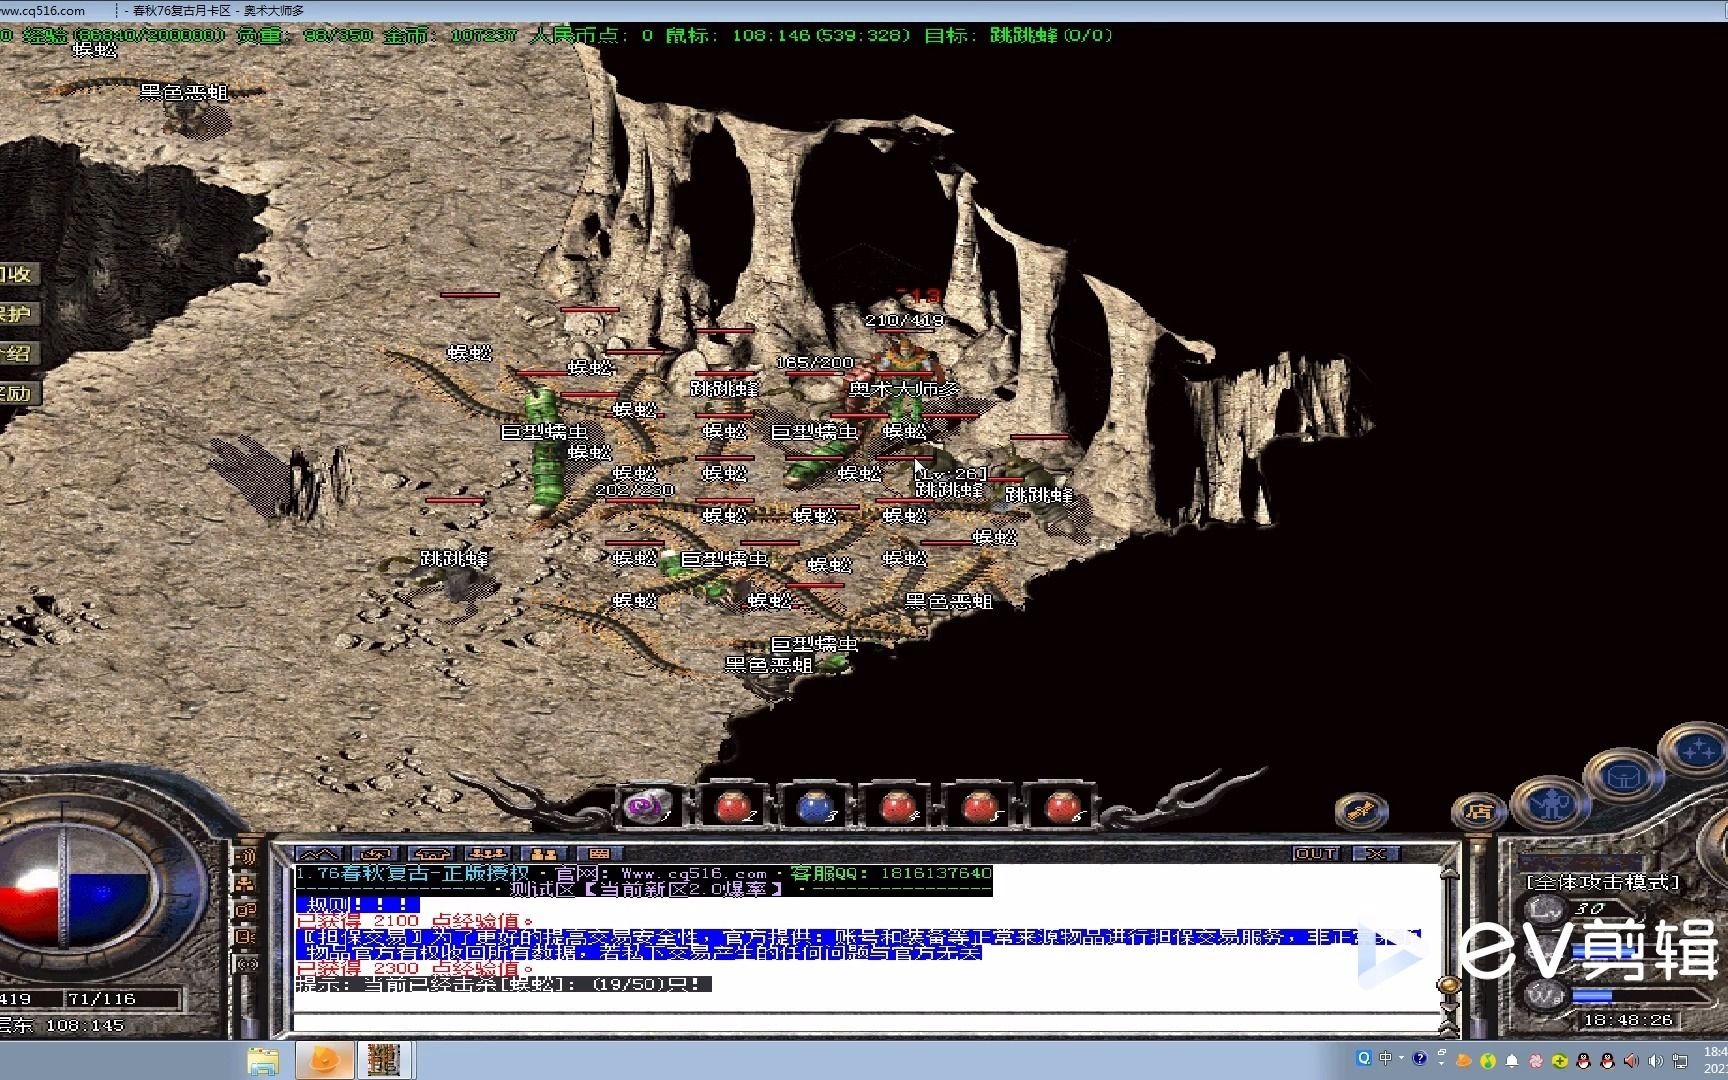Select the two-person chat channel tab

(543, 854)
